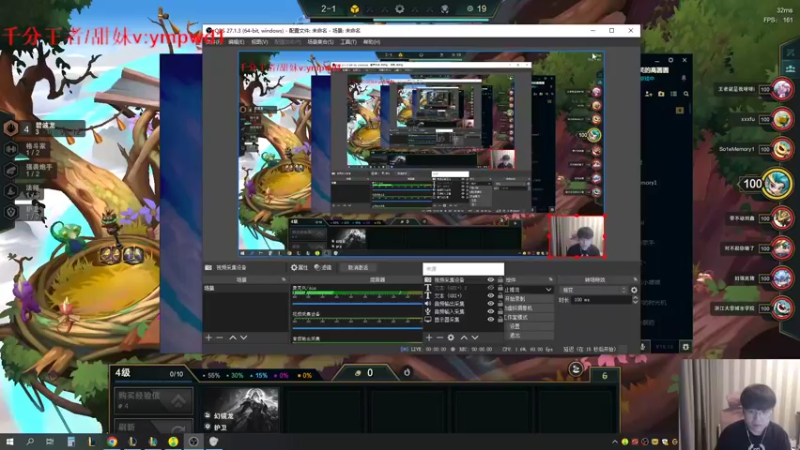Toggle visibility of second 文本 (GDI+) source
This screenshot has height=450, width=800.
[491, 295]
